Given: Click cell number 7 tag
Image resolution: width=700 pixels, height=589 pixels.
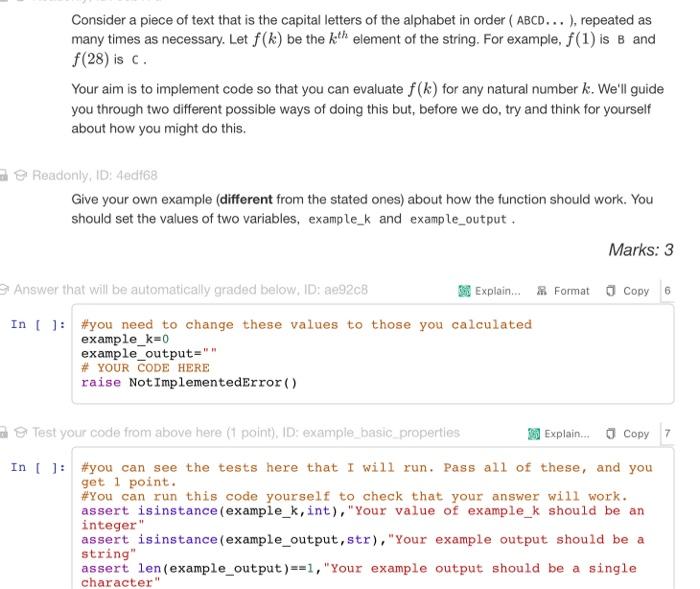Looking at the screenshot, I should pyautogui.click(x=667, y=434).
